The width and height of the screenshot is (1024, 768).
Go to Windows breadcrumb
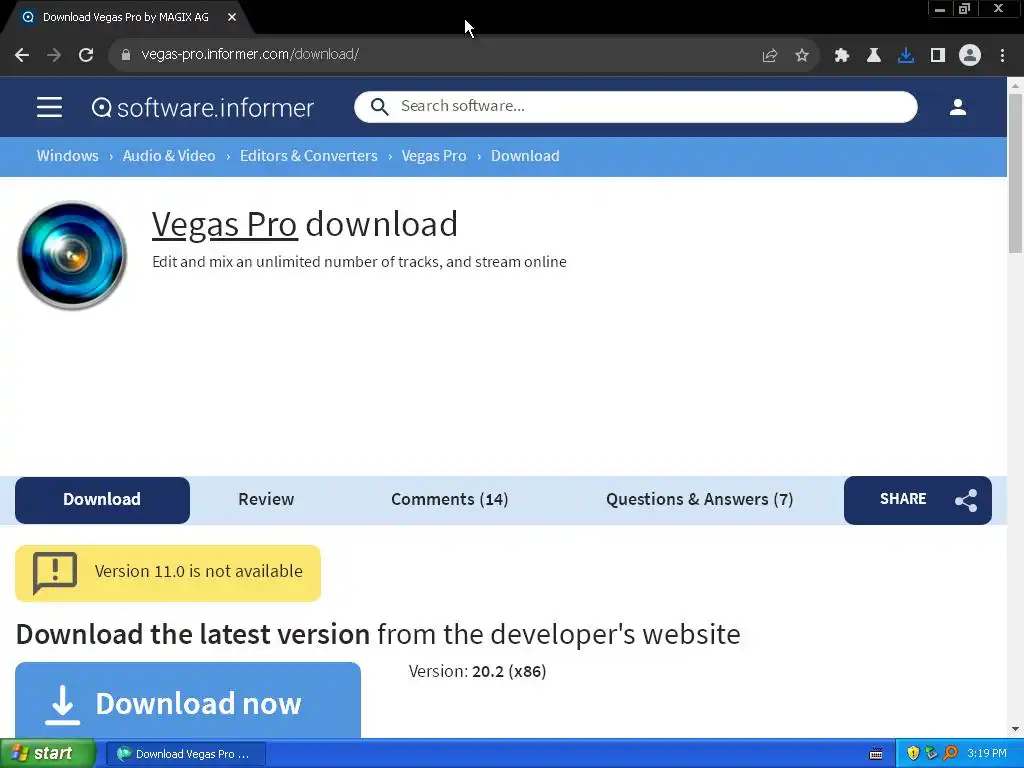click(67, 156)
